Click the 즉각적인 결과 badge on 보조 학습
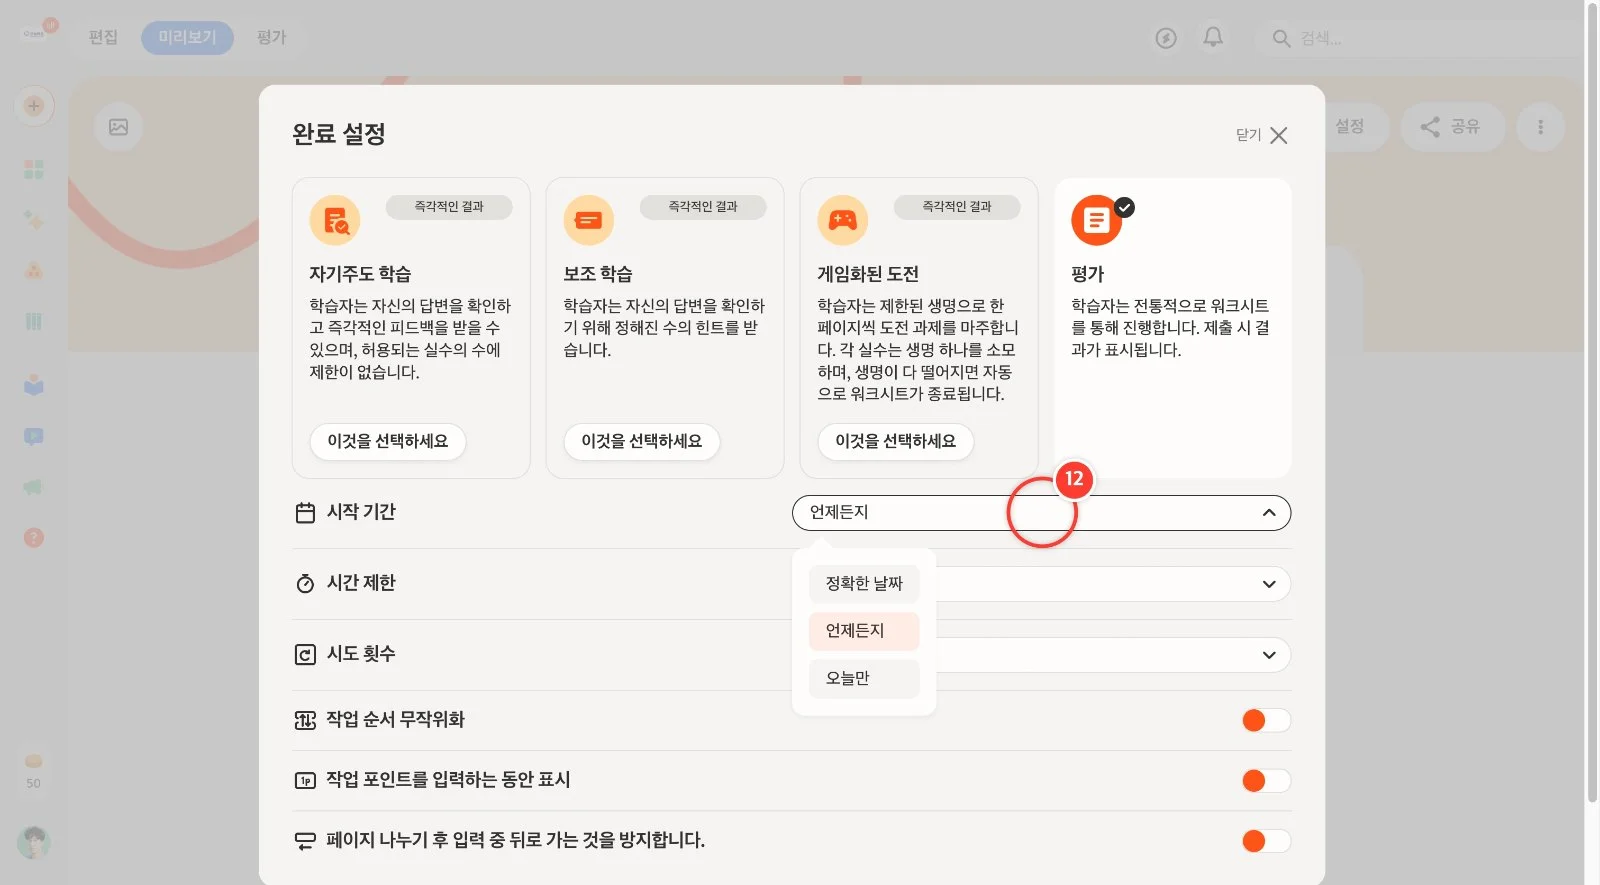1600x885 pixels. (703, 207)
